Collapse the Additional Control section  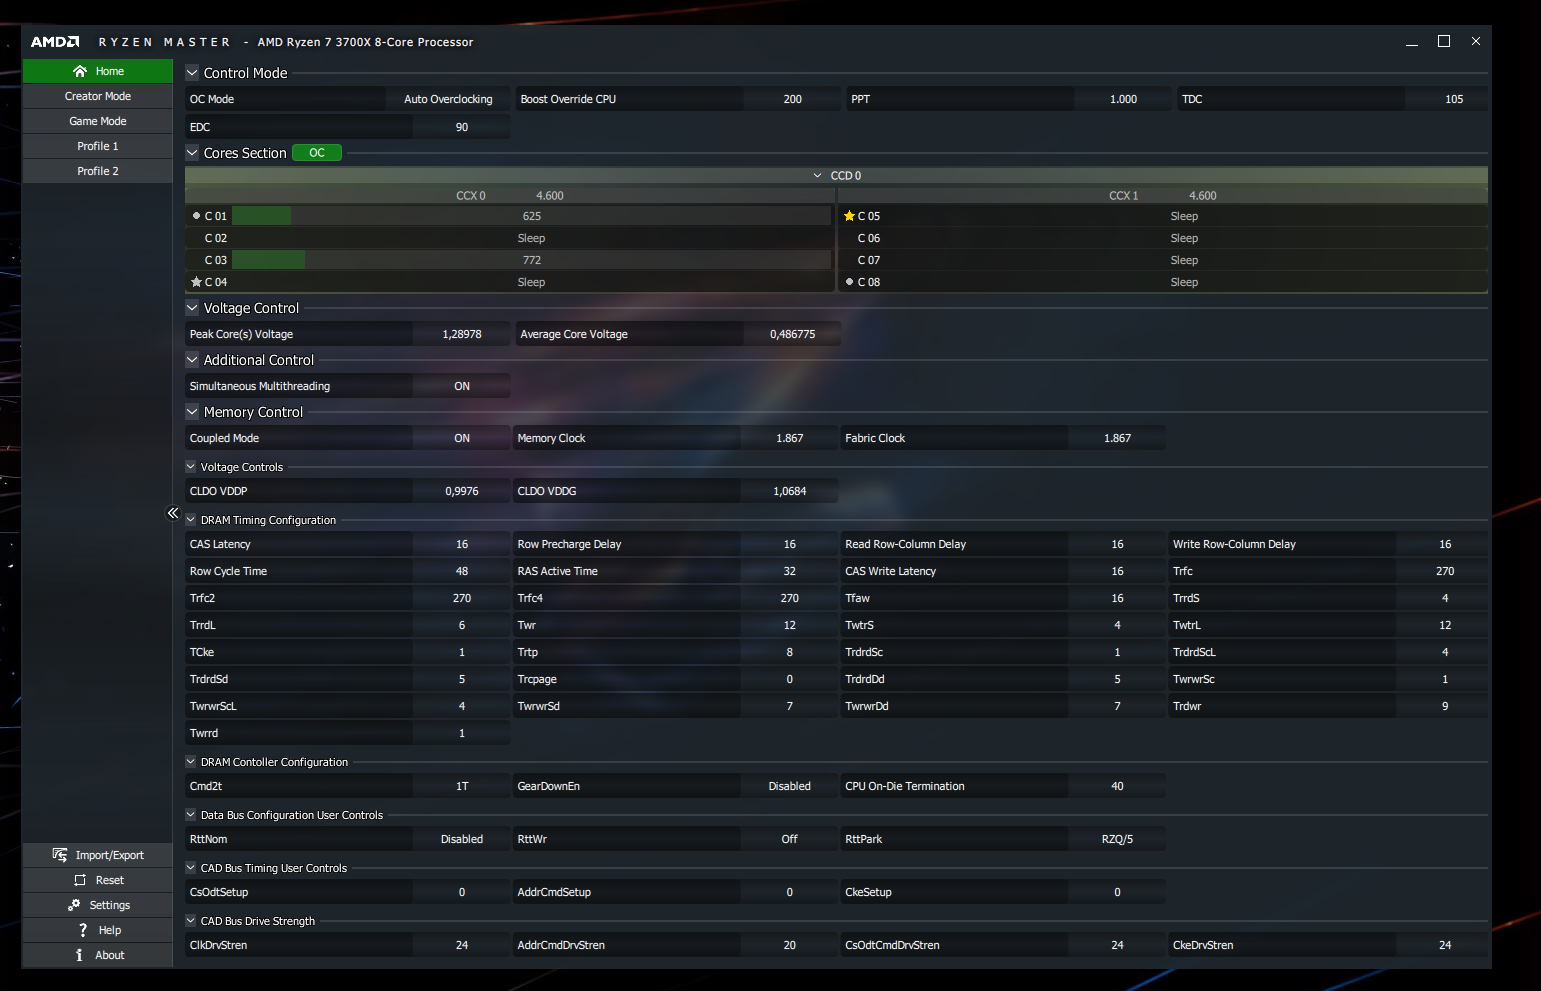192,360
